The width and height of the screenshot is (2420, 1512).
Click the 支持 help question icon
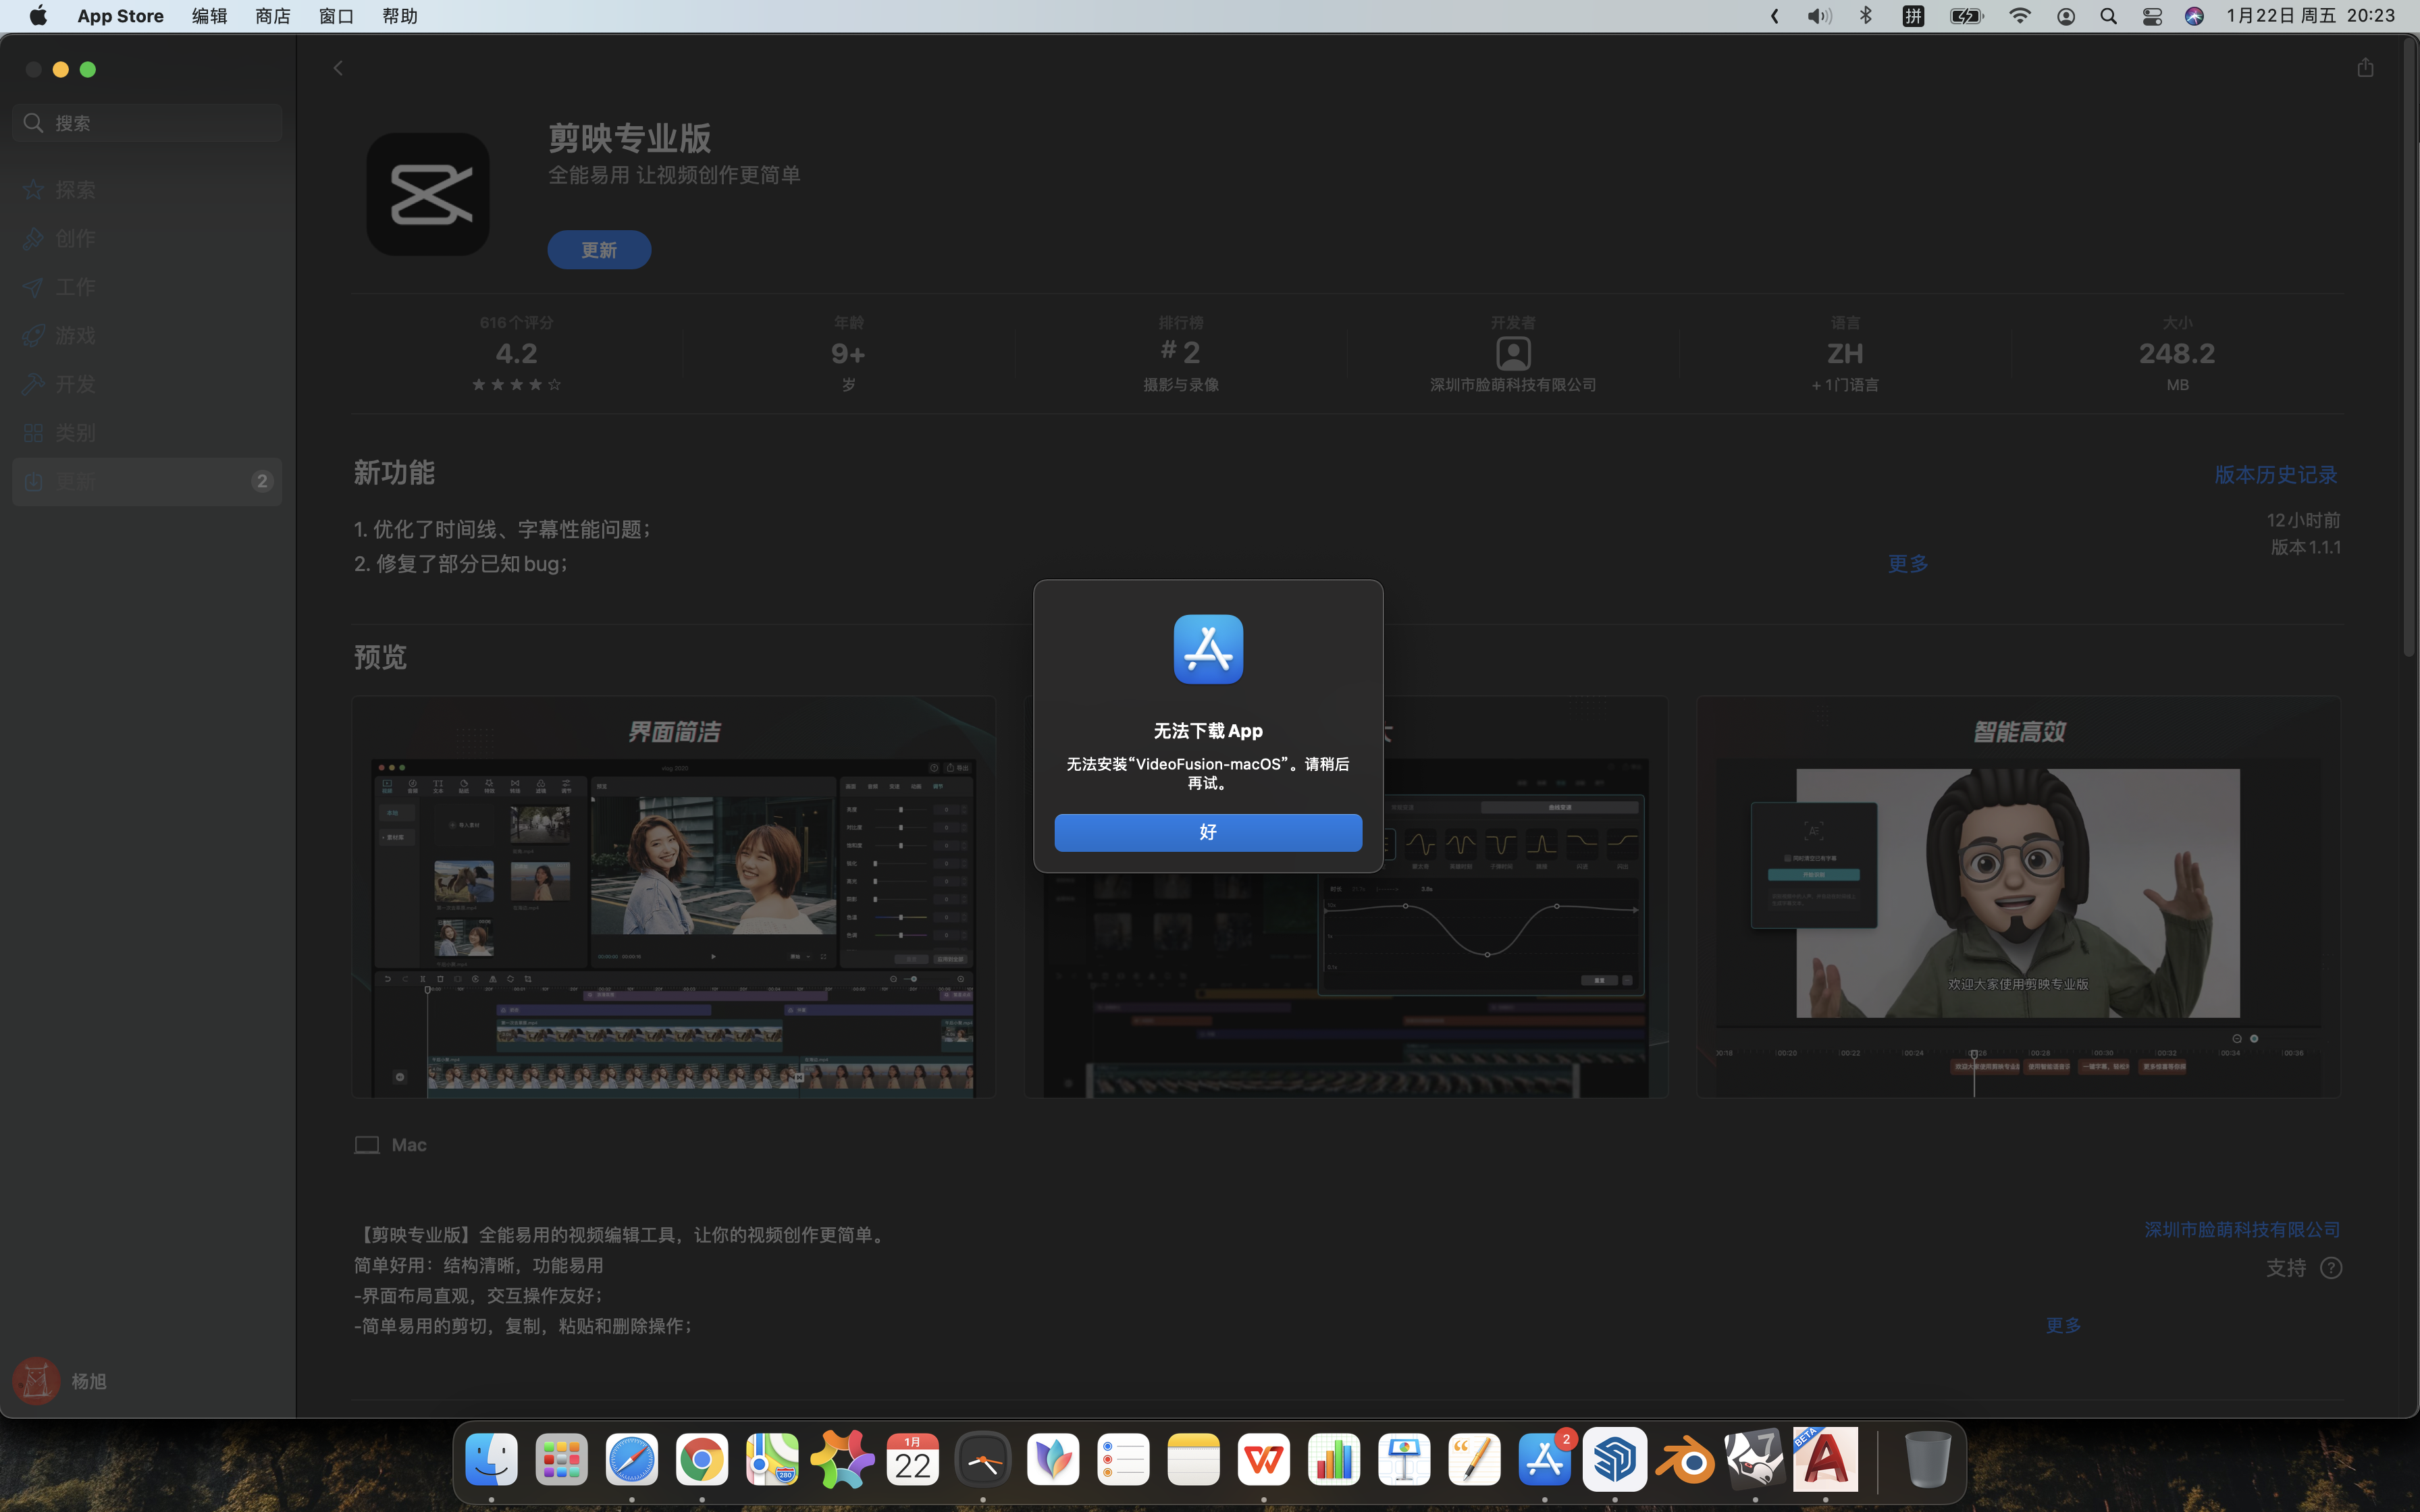(x=2330, y=1268)
